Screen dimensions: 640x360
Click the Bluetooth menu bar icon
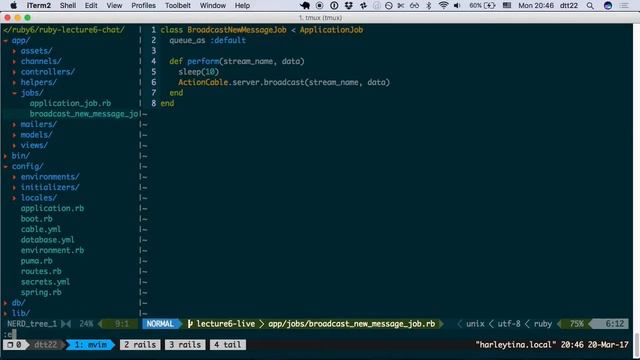coord(429,5)
